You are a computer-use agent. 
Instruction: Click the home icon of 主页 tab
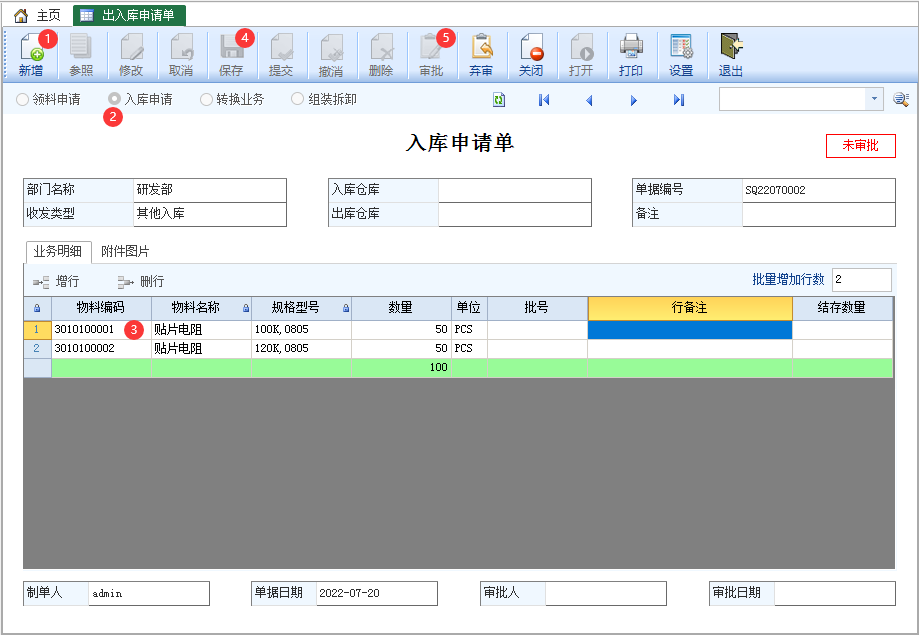coord(21,15)
